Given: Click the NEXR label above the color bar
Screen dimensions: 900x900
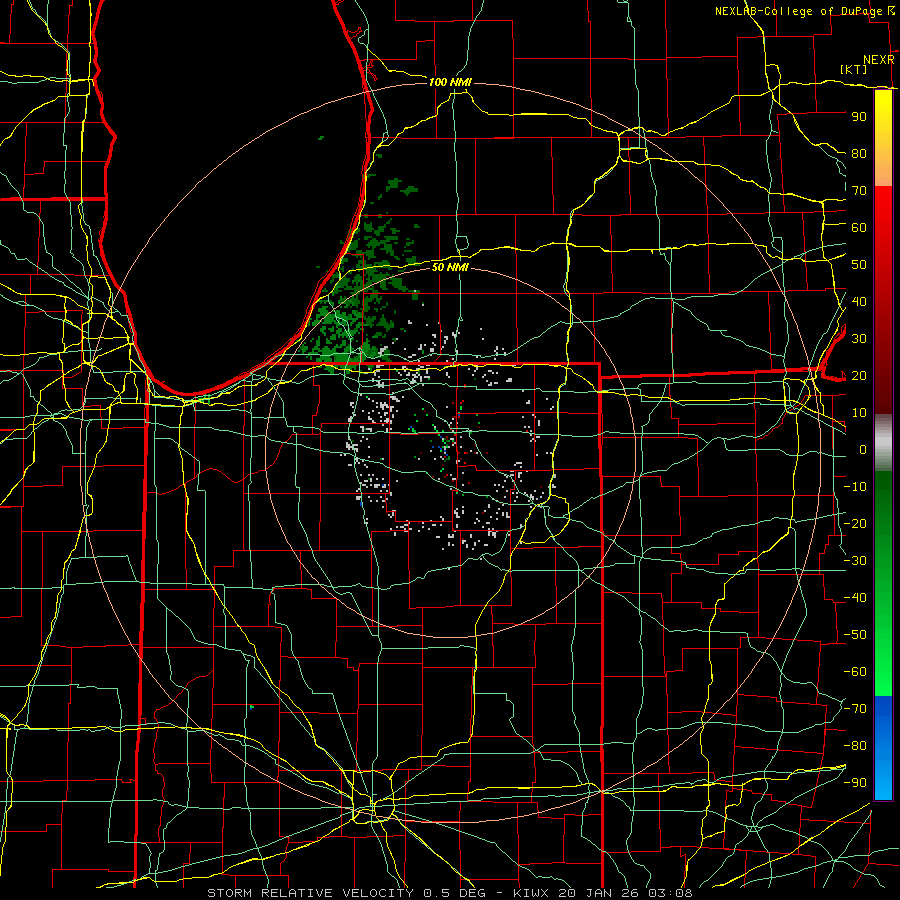Looking at the screenshot, I should tap(879, 60).
